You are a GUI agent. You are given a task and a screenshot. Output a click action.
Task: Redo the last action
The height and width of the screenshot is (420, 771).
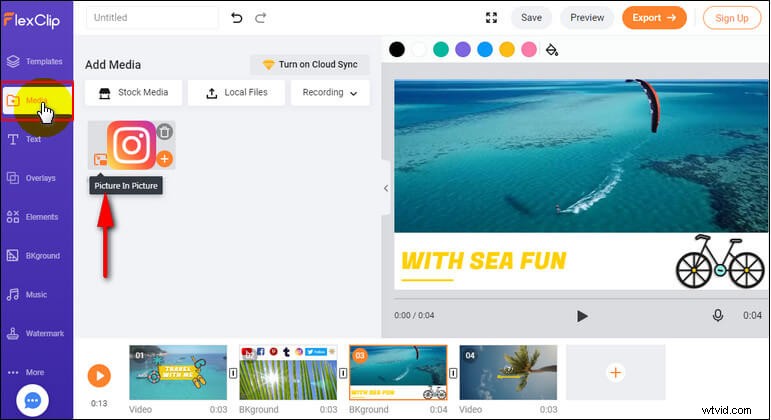(x=261, y=18)
